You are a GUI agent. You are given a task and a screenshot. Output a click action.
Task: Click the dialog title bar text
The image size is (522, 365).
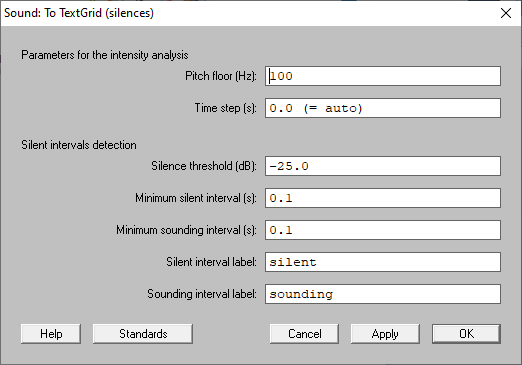tap(79, 13)
